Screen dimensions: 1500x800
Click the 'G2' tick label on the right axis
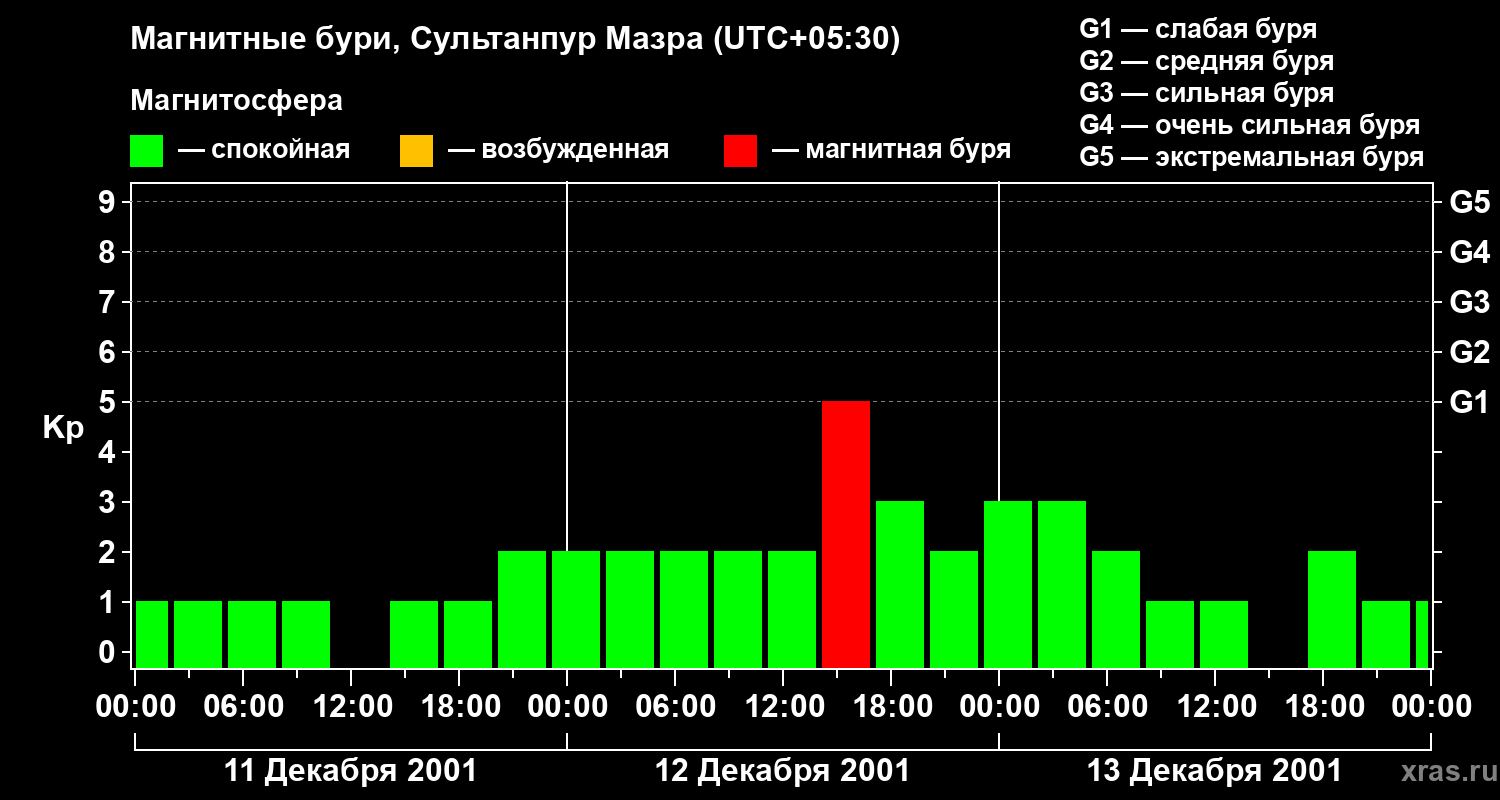click(x=1469, y=353)
